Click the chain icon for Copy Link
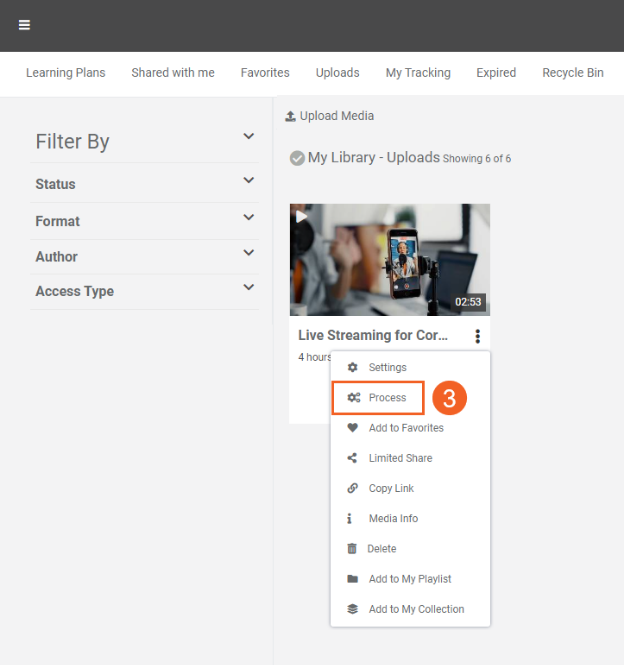Viewport: 624px width, 666px height. tap(352, 488)
